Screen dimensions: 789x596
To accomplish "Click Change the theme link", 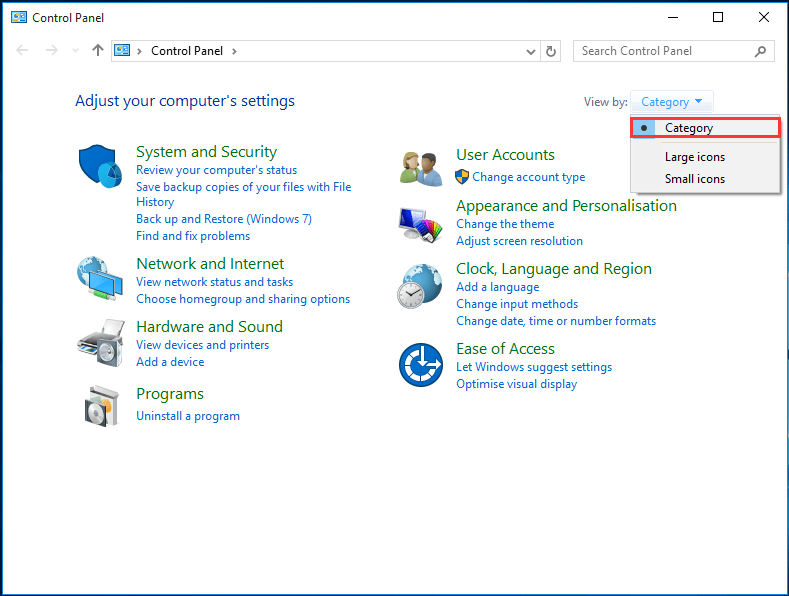I will click(x=505, y=224).
